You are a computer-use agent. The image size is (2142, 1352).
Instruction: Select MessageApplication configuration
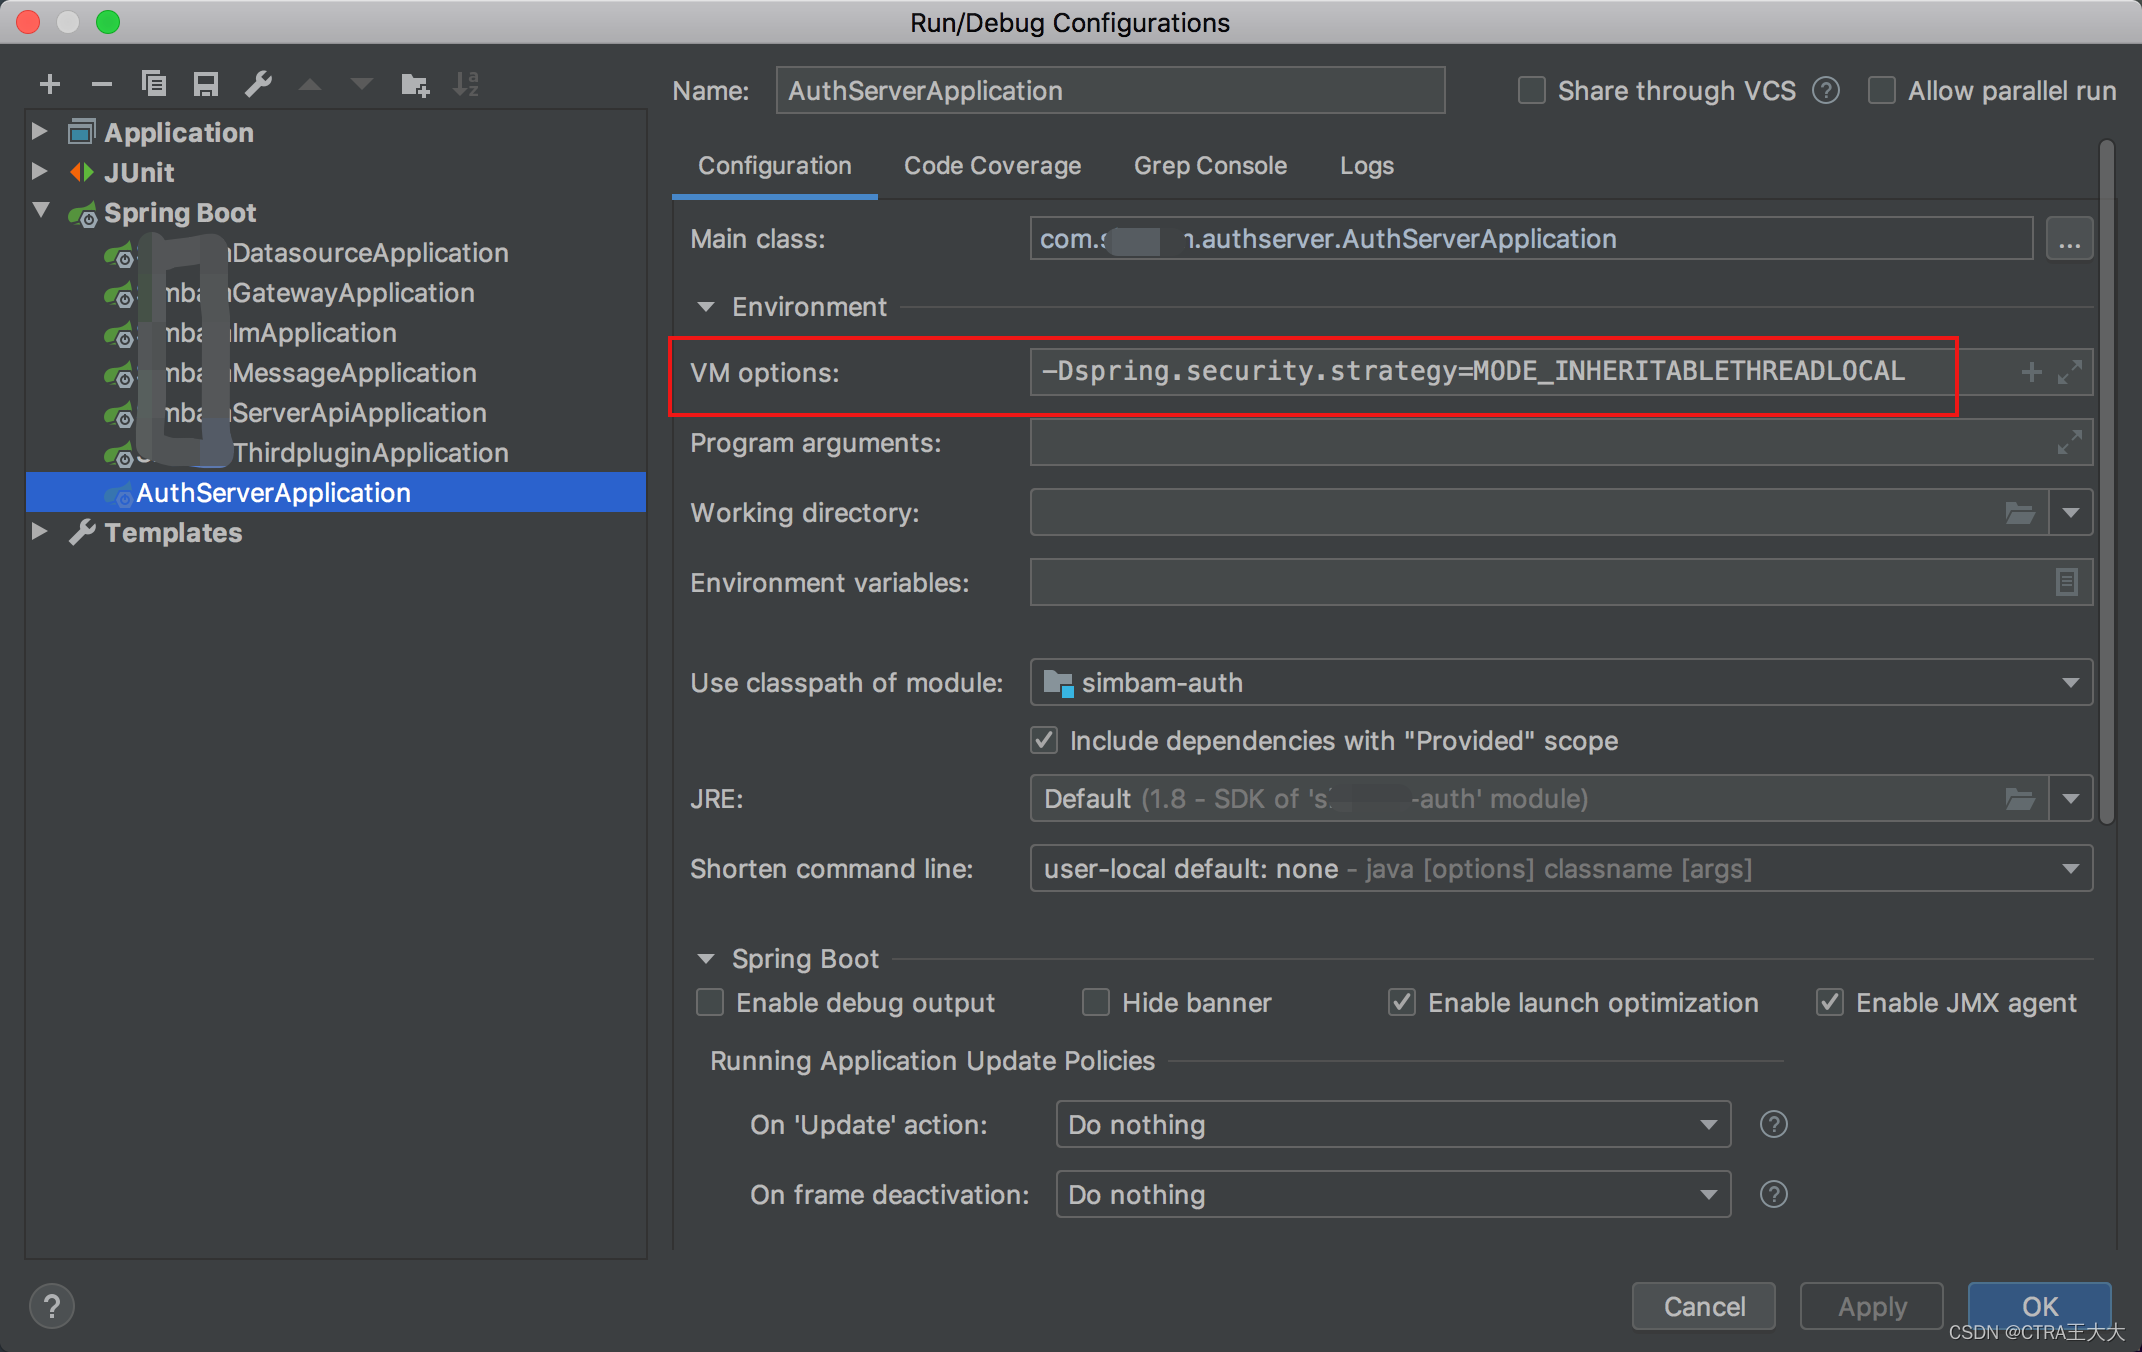point(336,372)
